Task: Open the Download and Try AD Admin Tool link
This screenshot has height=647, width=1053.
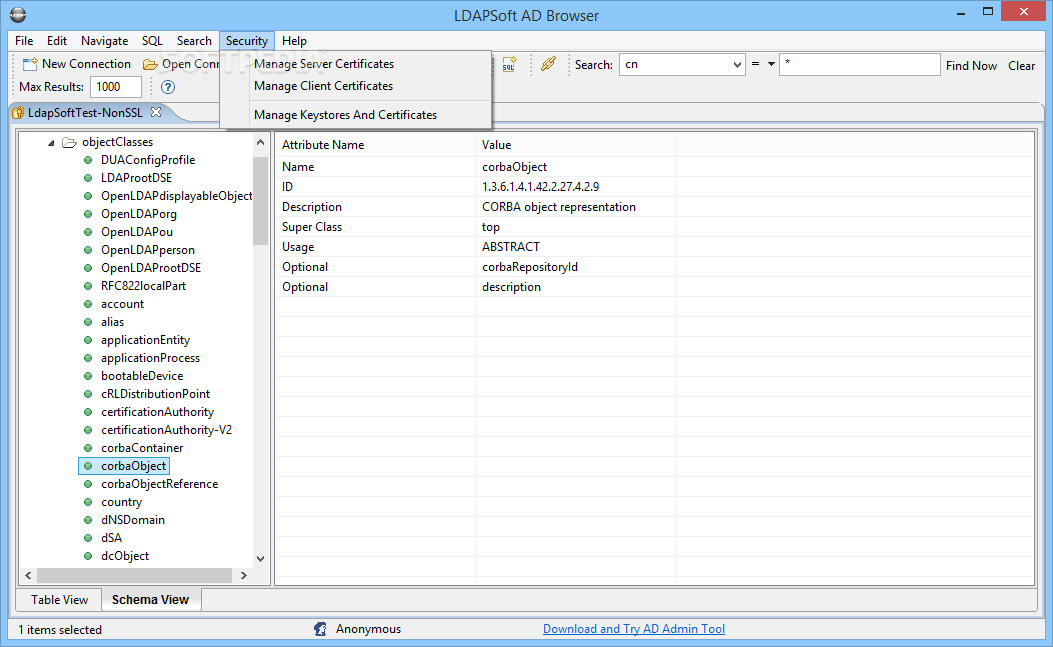Action: [x=633, y=629]
